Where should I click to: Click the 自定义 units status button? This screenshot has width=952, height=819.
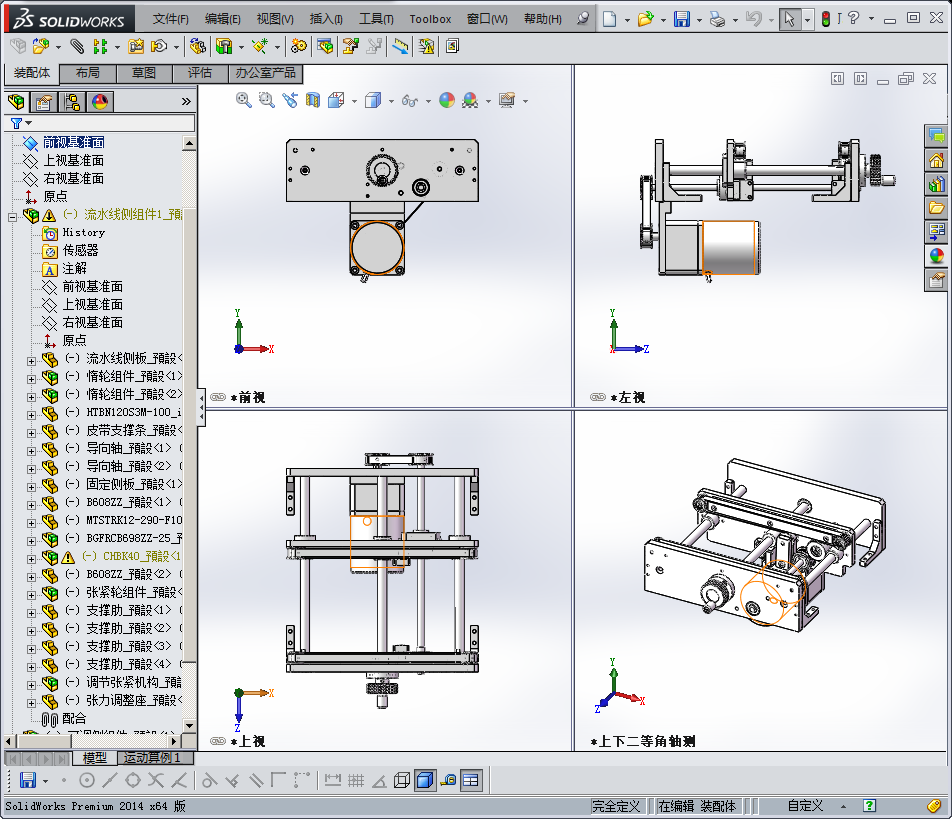tap(805, 806)
